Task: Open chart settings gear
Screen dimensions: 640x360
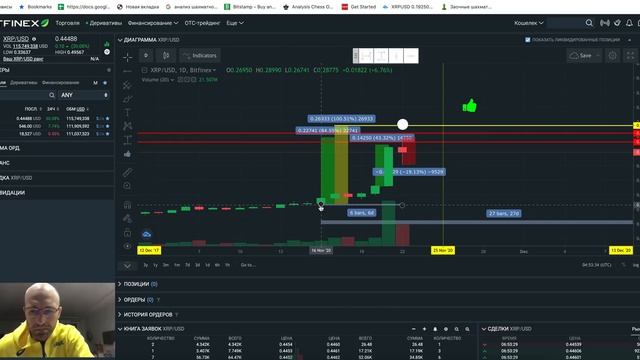Action: click(x=612, y=56)
